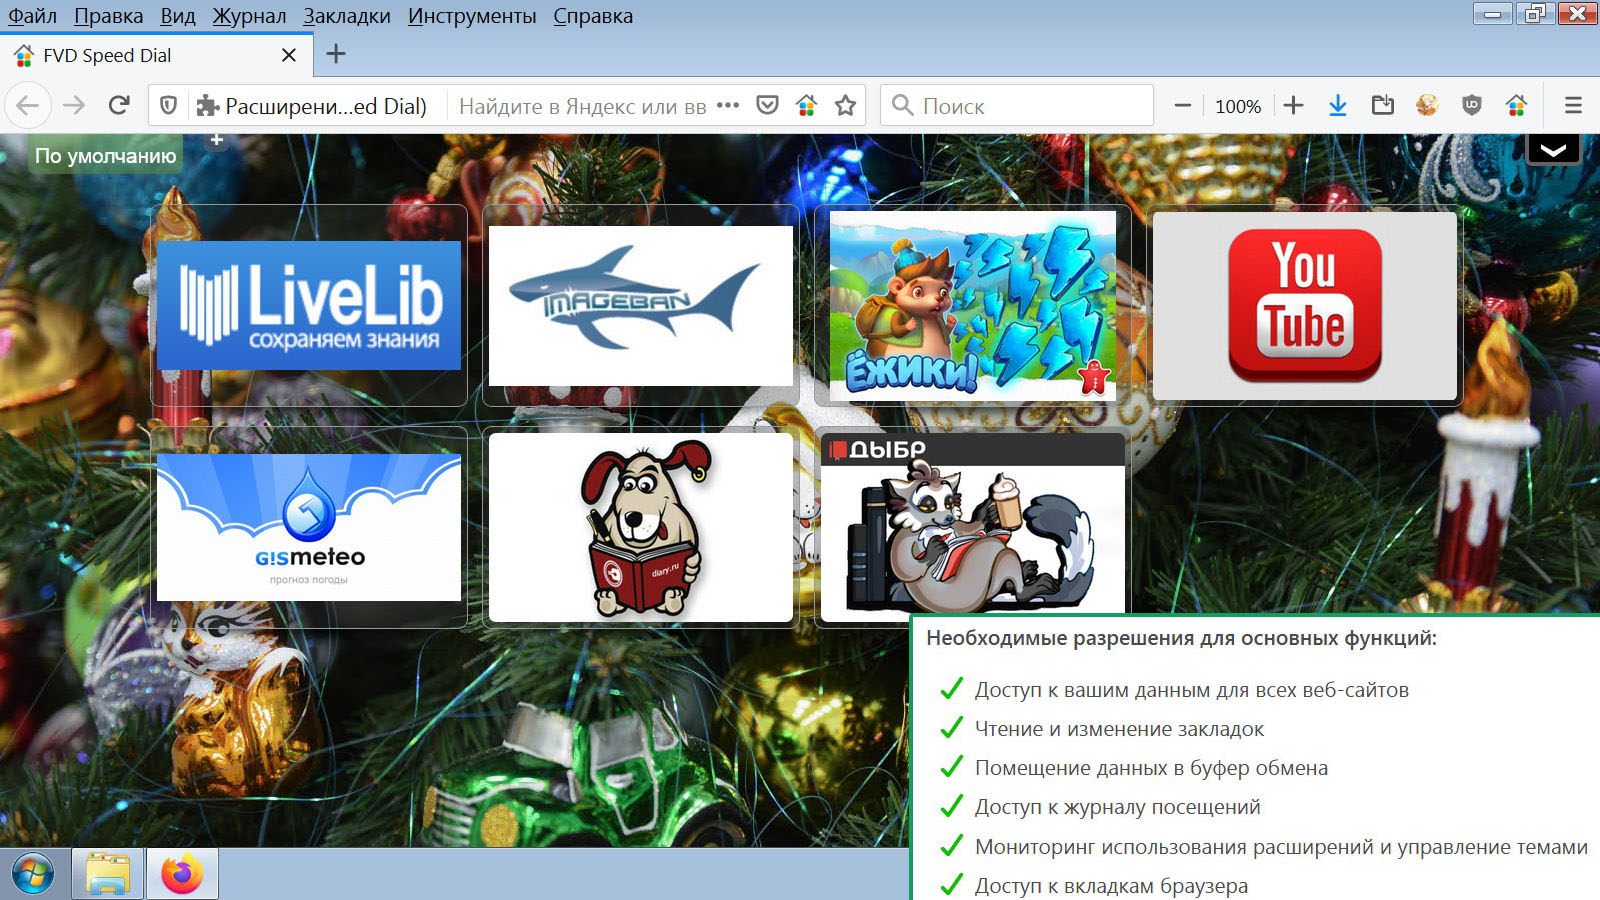Screen dimensions: 1600x900
Task: Click the Firefox taskbar icon
Action: (x=182, y=874)
